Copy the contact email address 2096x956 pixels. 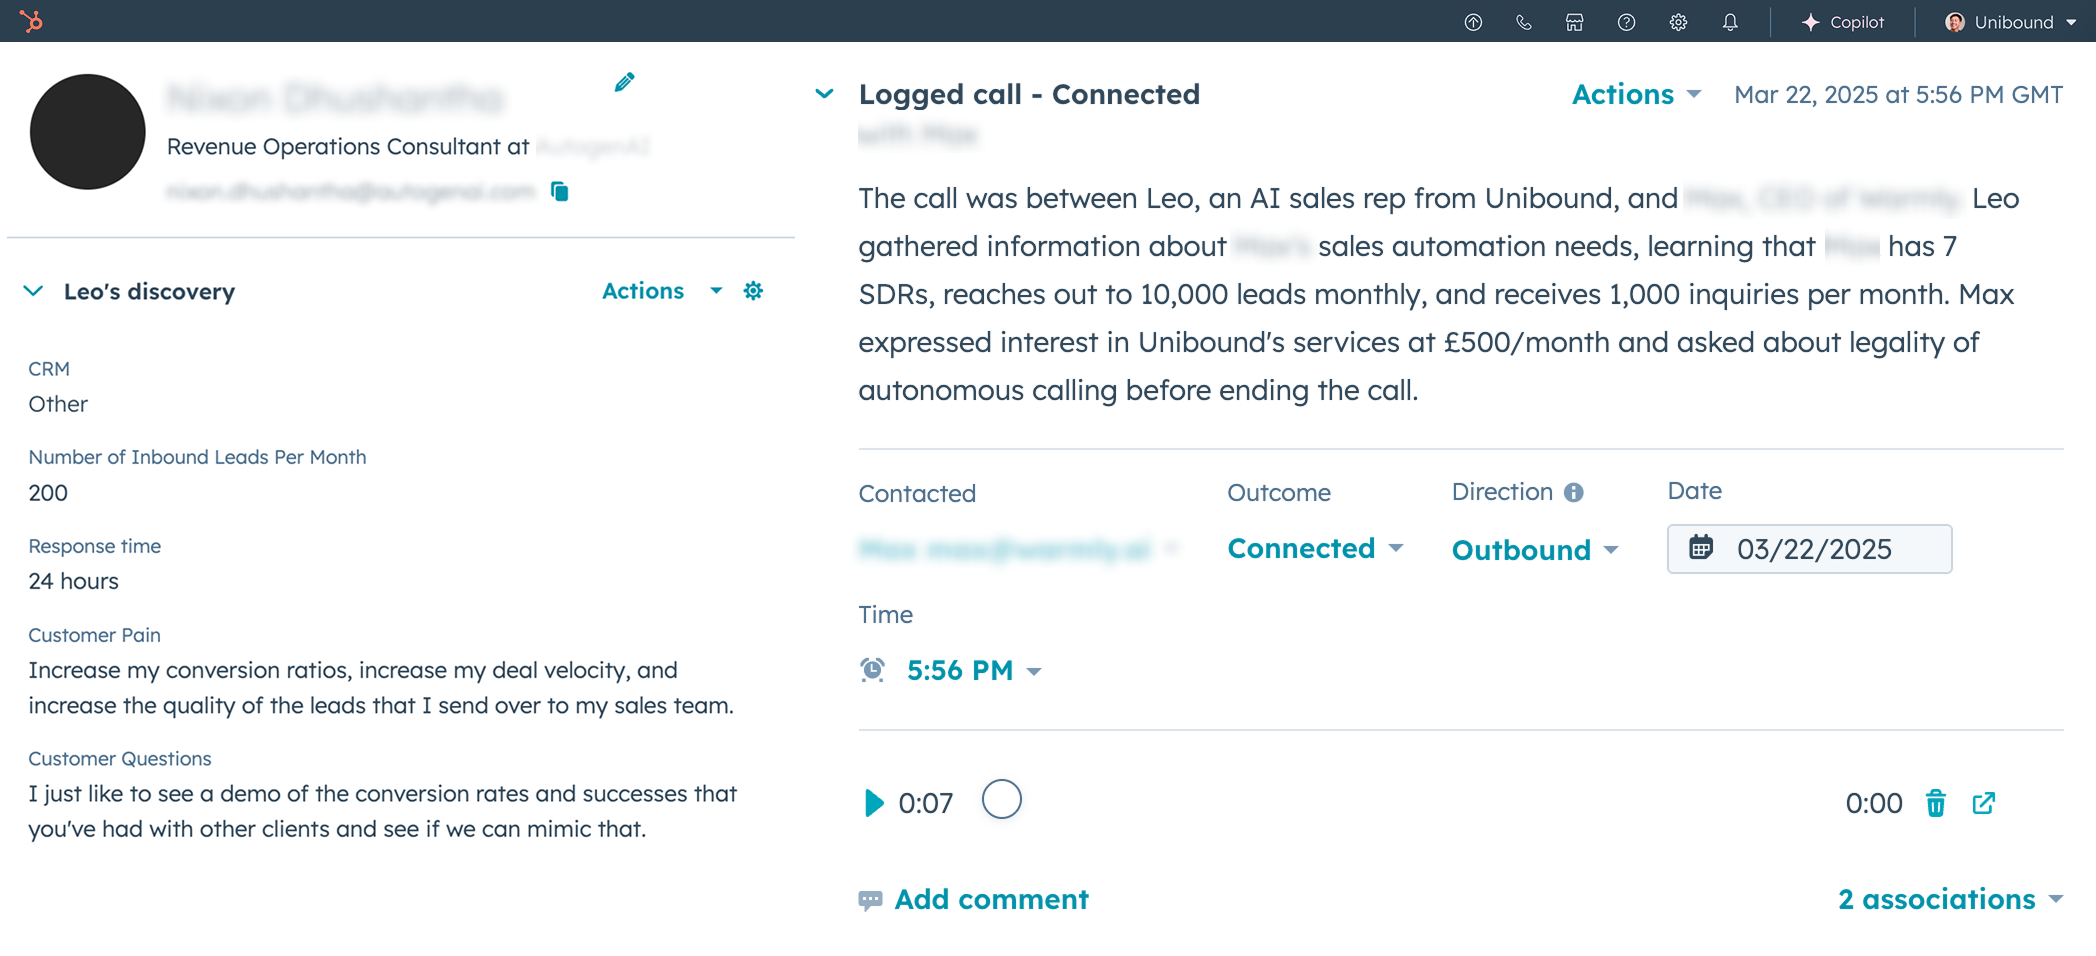tap(560, 191)
